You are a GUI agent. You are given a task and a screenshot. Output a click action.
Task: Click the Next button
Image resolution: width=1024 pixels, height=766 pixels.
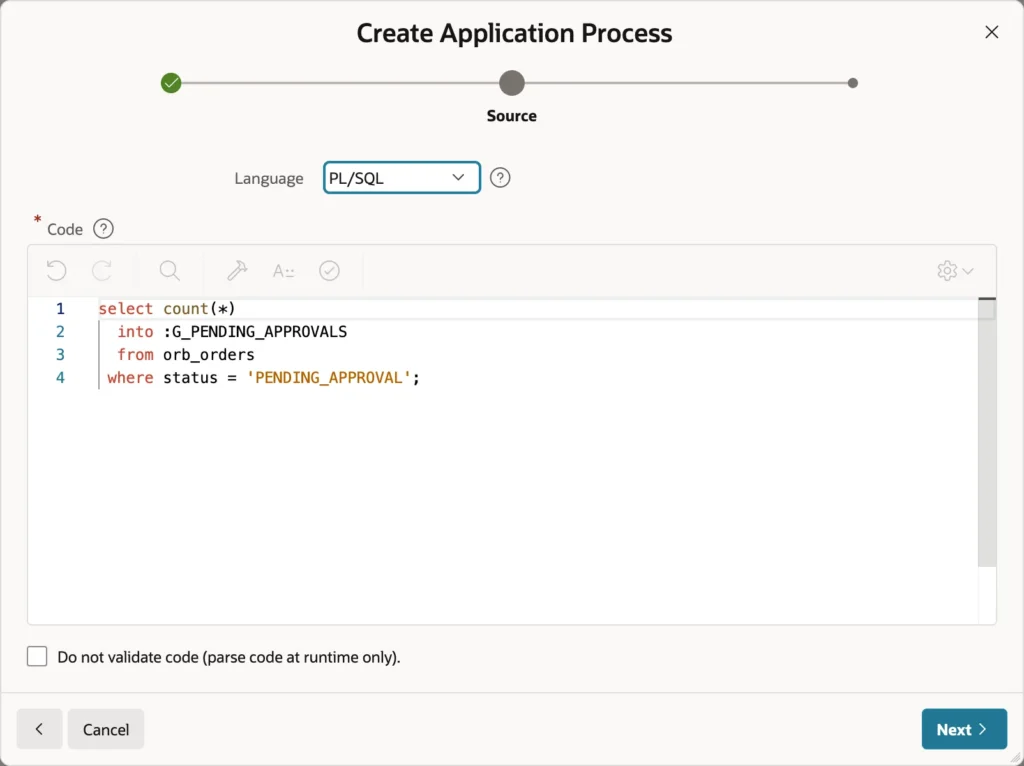964,729
